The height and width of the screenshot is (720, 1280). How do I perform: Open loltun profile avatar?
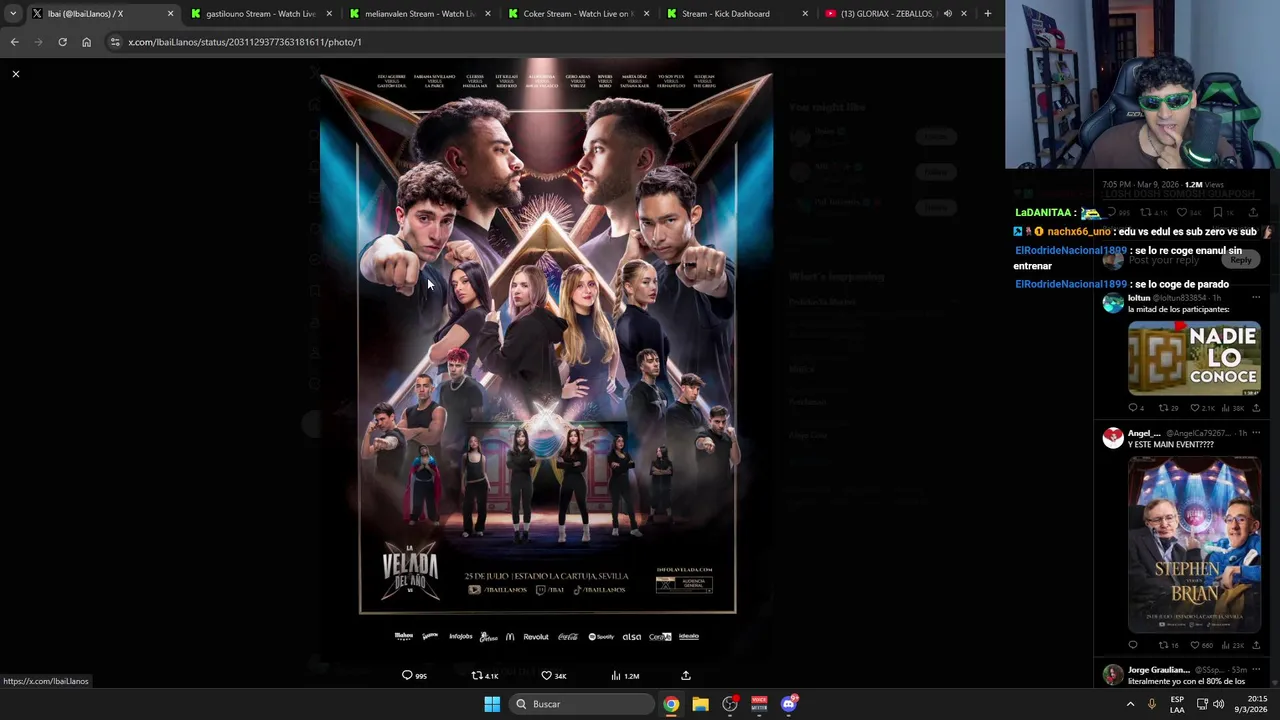(1113, 303)
